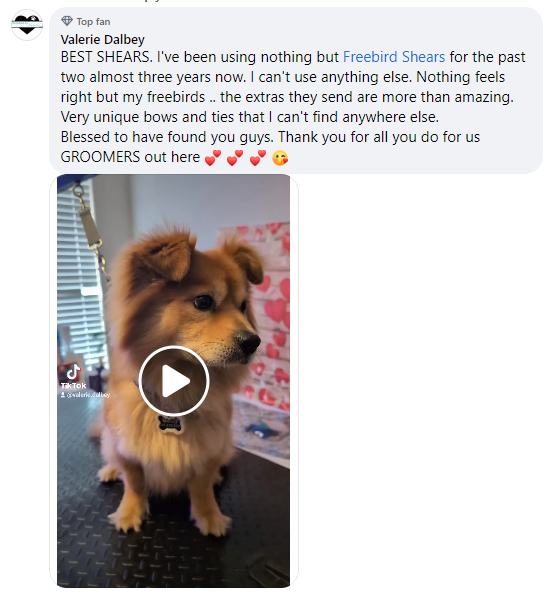Open Valerie Dalbey's profile picture avatar
The height and width of the screenshot is (595, 556).
point(27,25)
